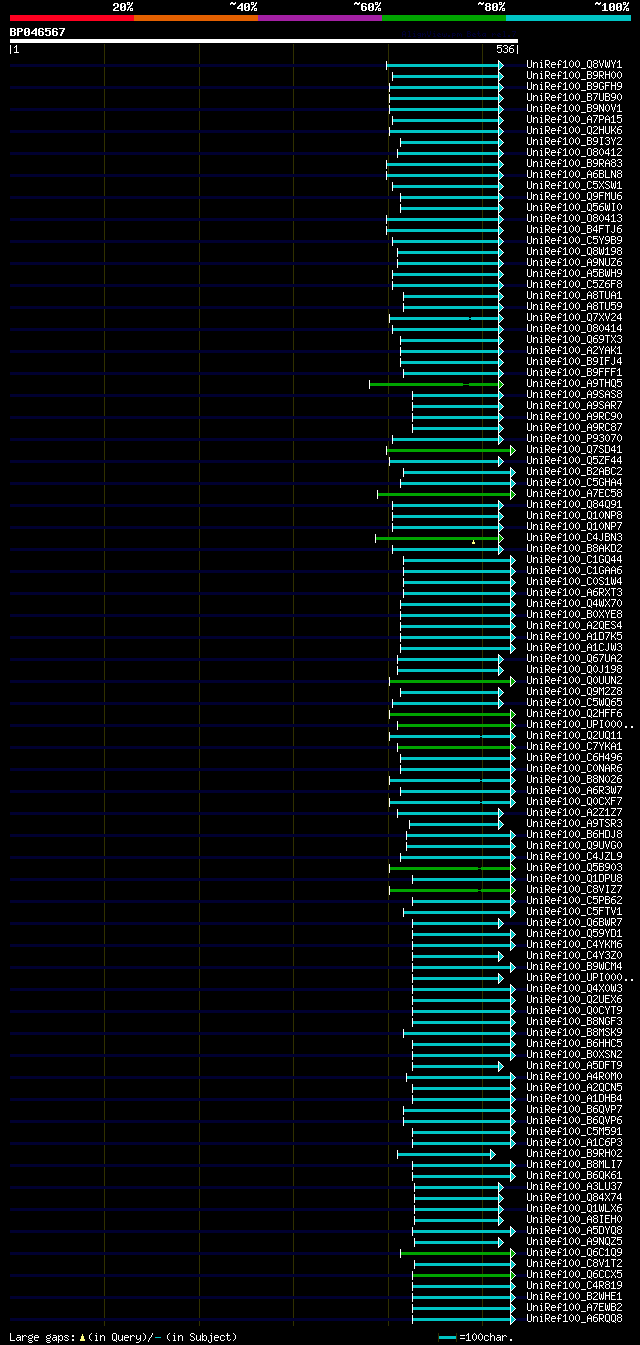This screenshot has width=640, height=1345.
Task: Open hit UniRef100_C1GQ44
Action: [574, 559]
